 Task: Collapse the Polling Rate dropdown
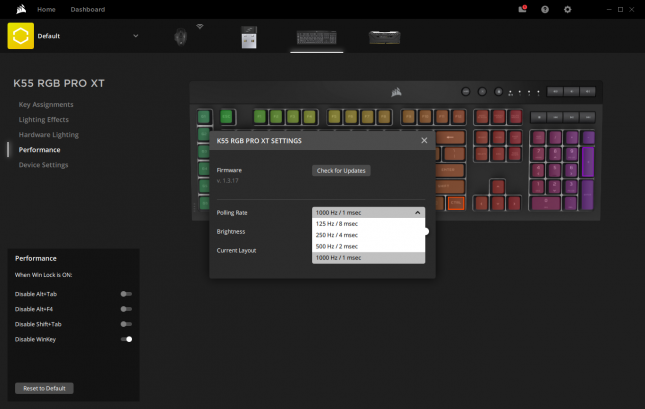pos(418,213)
